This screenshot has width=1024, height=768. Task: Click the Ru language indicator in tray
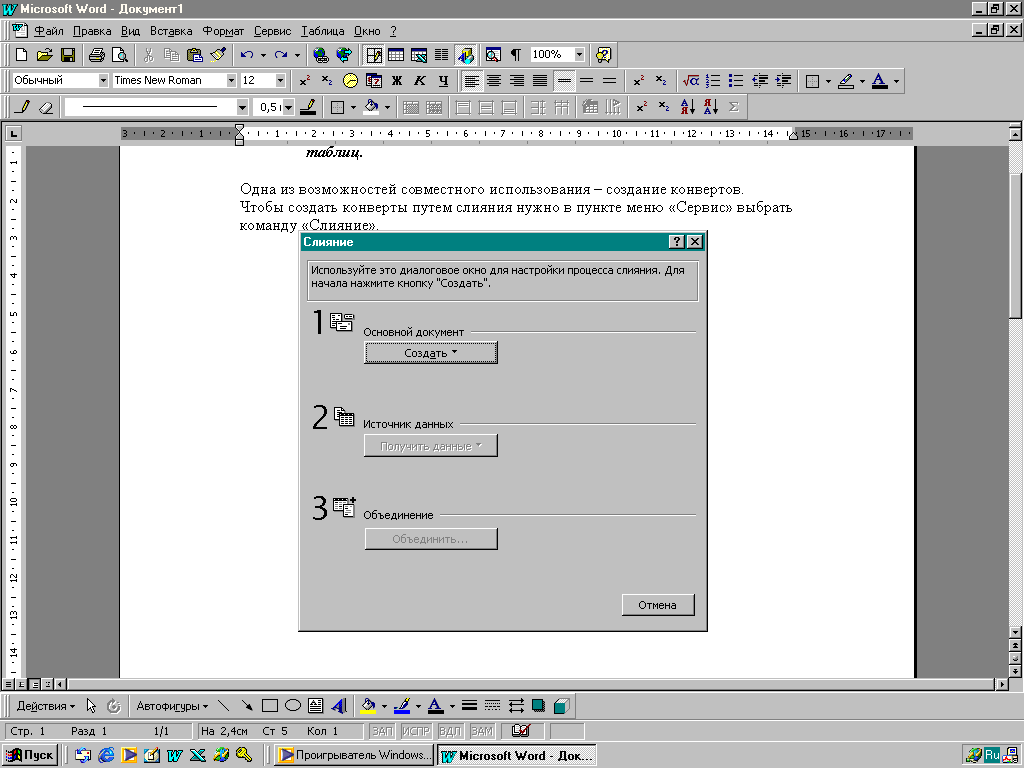tap(992, 755)
